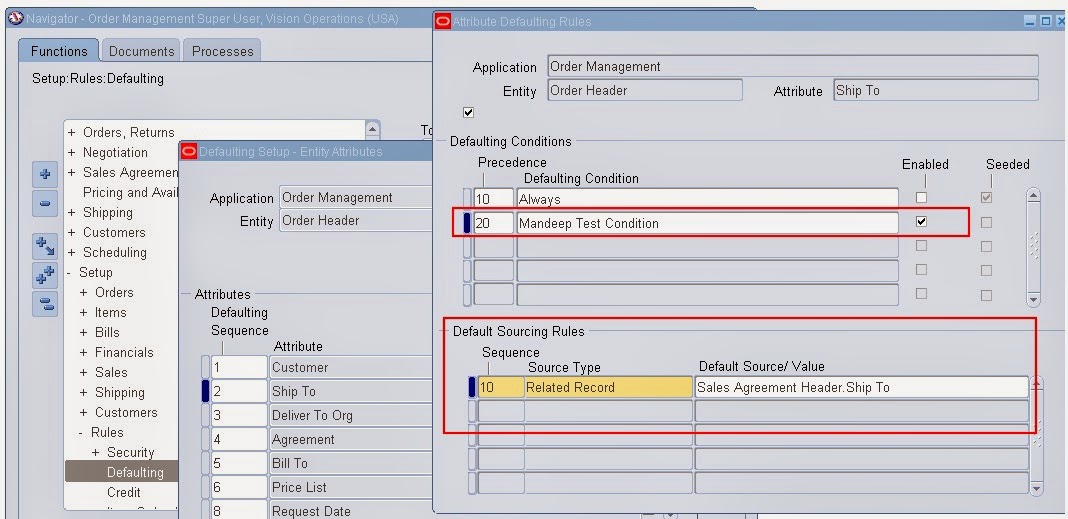This screenshot has height=519, width=1068.
Task: Toggle the checkbox below the Entity label
Action: pos(468,112)
